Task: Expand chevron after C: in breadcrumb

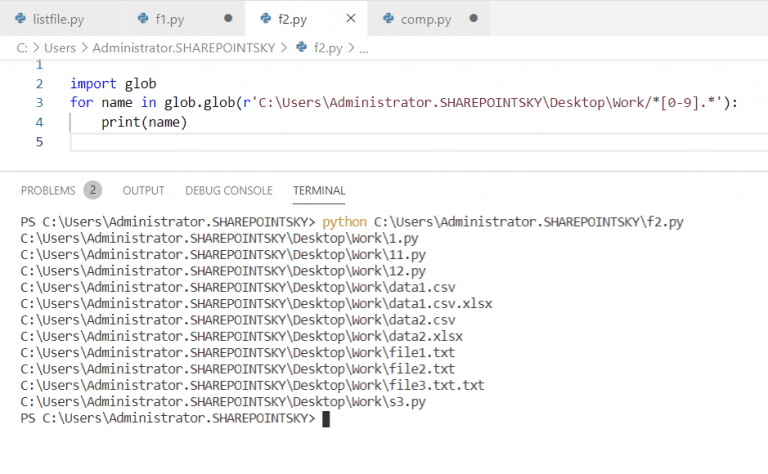Action: tap(36, 48)
